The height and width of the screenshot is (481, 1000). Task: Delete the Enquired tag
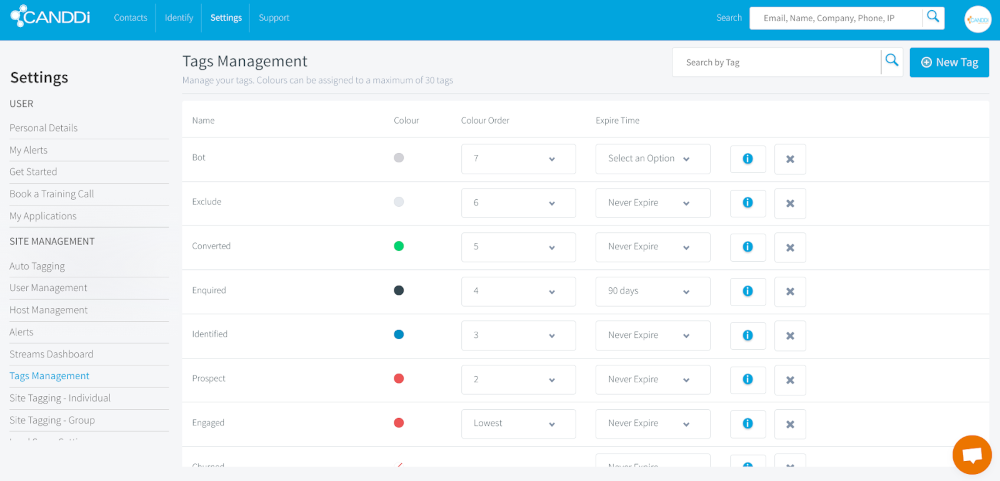790,291
